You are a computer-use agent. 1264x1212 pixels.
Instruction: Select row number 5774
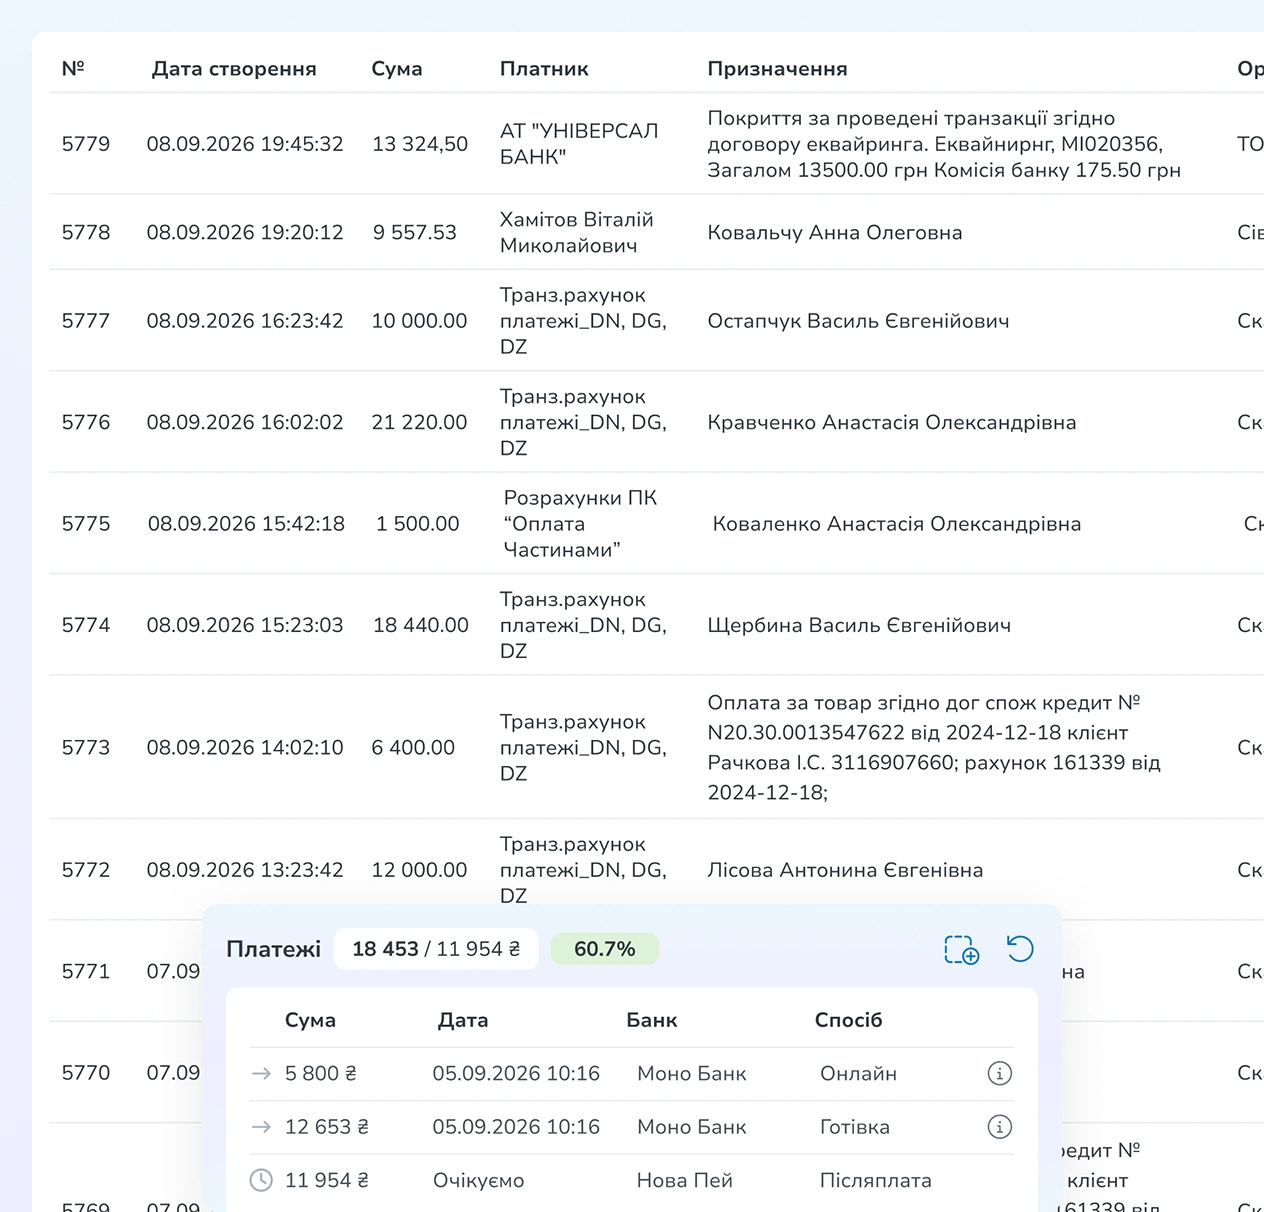click(86, 626)
